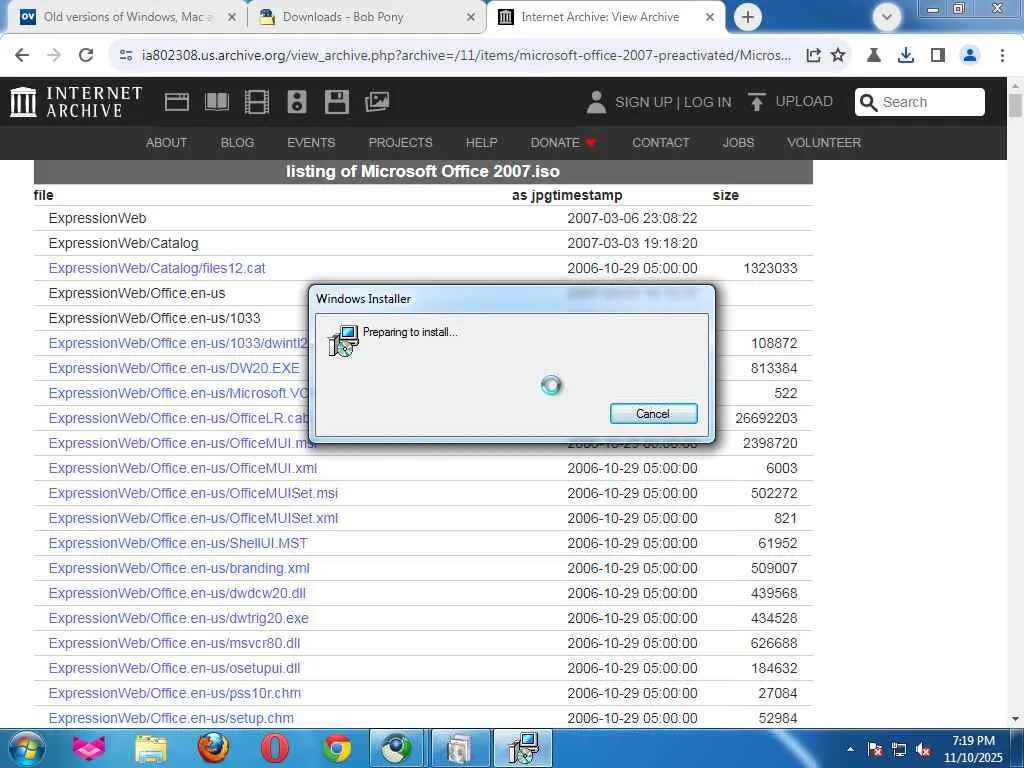Open the Video film icon
The height and width of the screenshot is (768, 1024).
257,102
